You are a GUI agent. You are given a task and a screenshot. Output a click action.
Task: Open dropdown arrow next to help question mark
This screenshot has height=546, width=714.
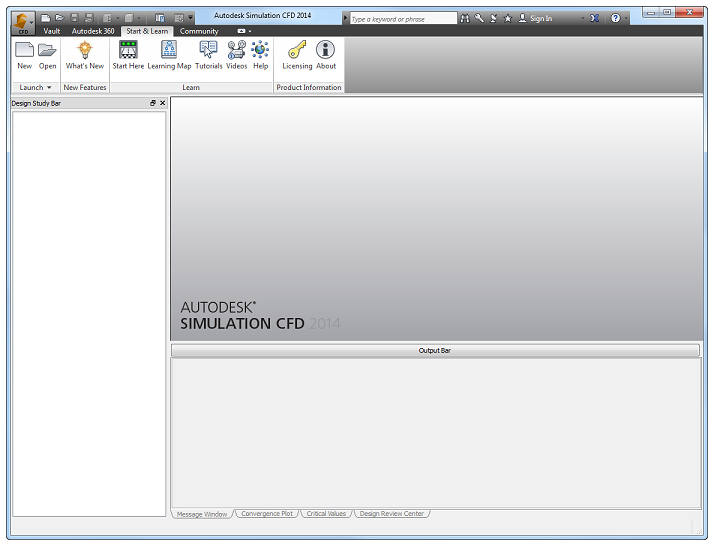tap(626, 18)
